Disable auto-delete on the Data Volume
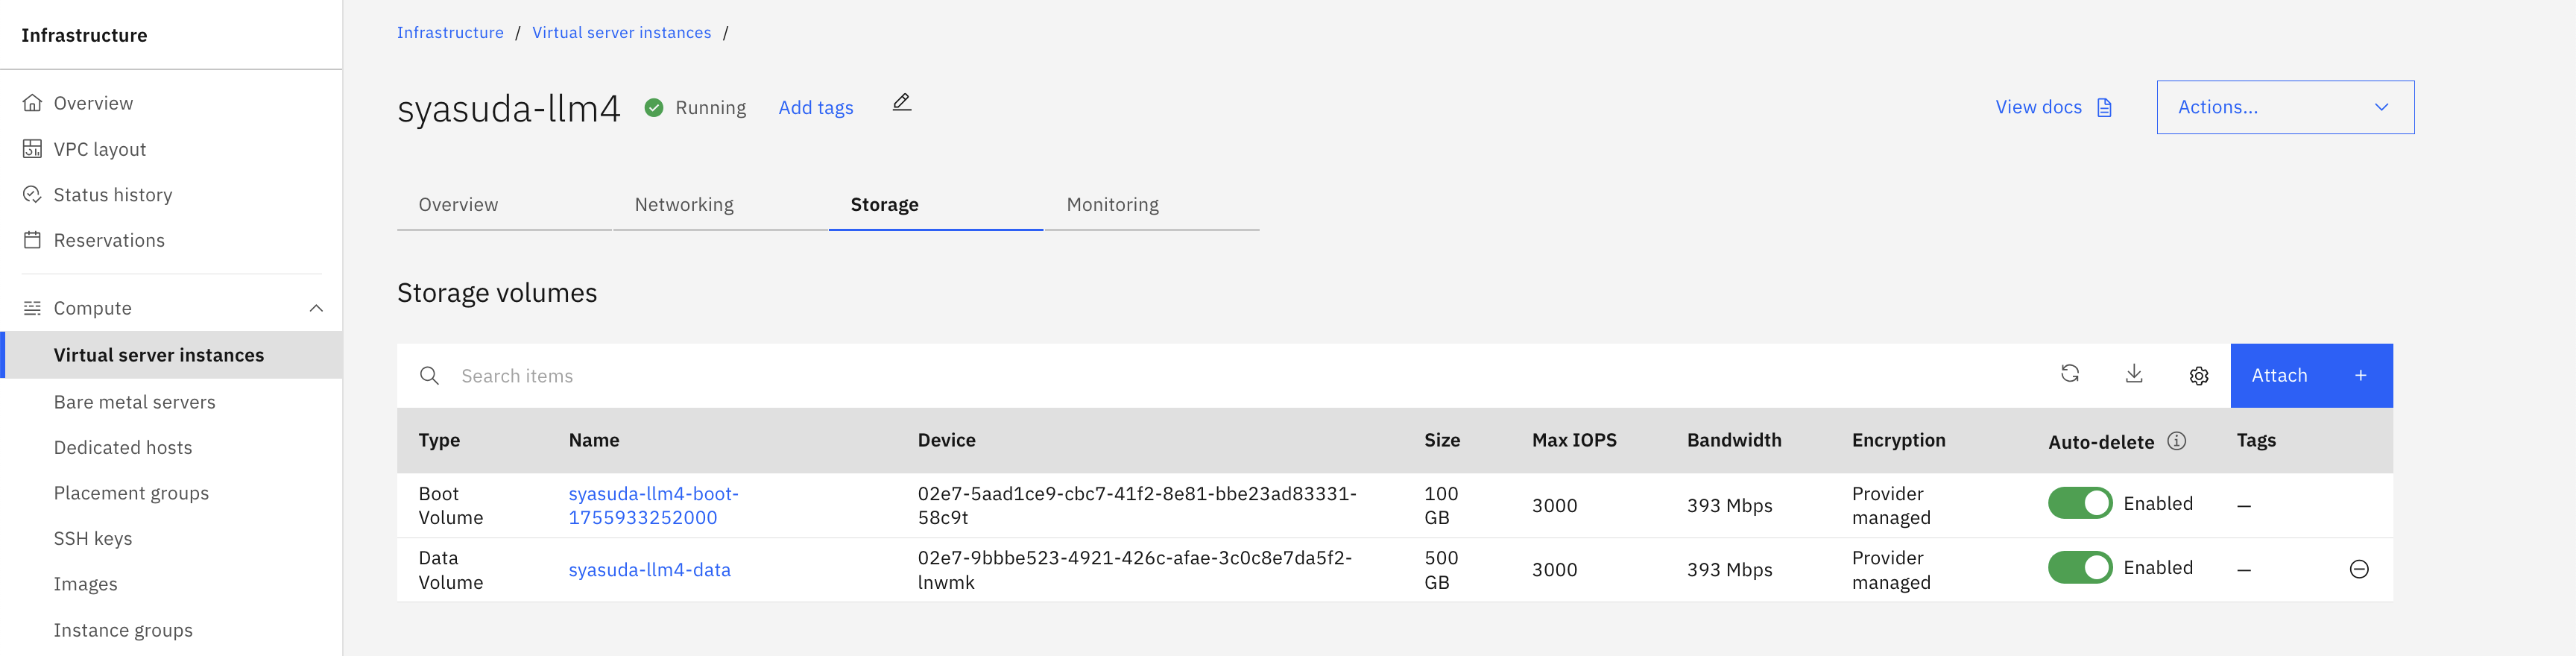 tap(2079, 568)
